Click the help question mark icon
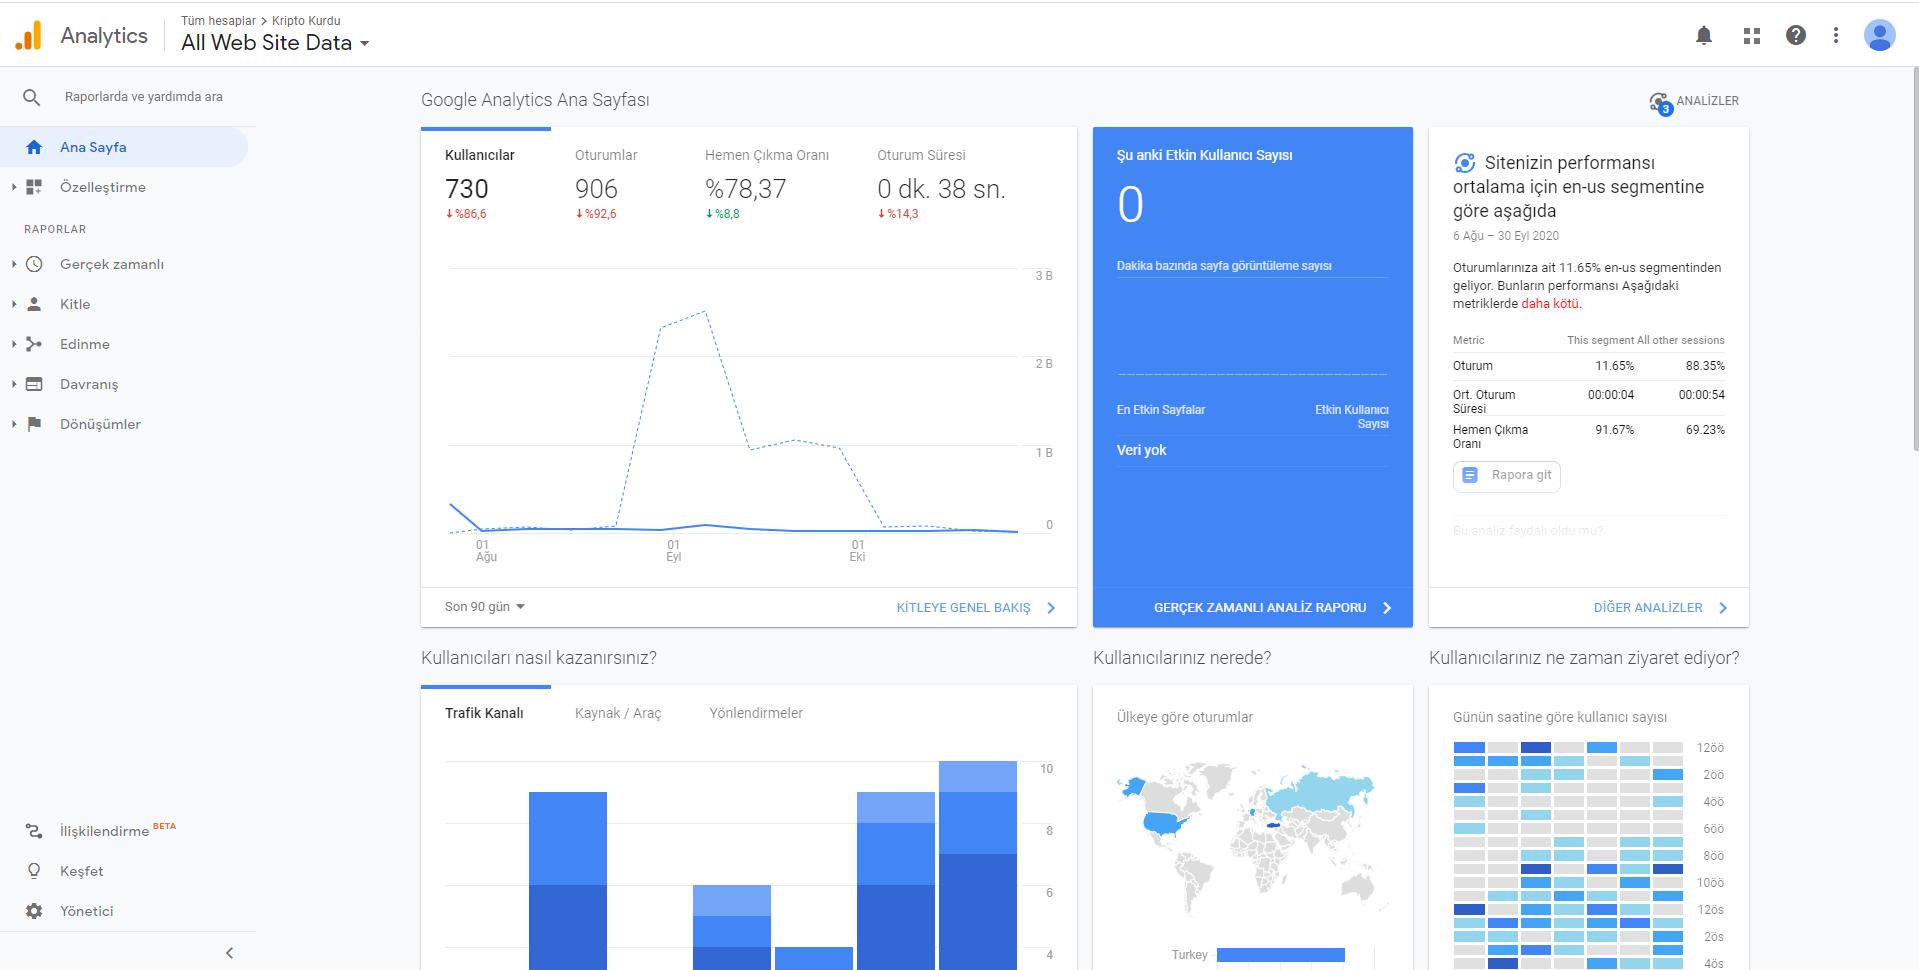 pyautogui.click(x=1796, y=35)
